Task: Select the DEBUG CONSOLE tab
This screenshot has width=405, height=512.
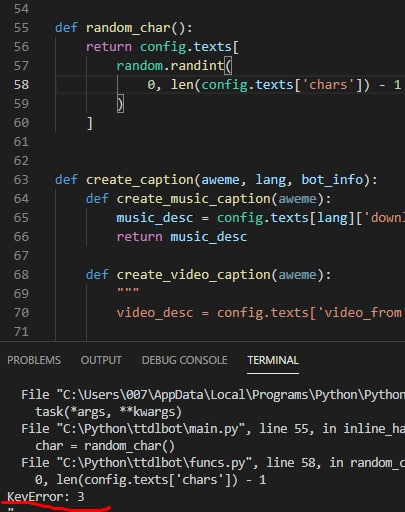Action: click(x=185, y=360)
